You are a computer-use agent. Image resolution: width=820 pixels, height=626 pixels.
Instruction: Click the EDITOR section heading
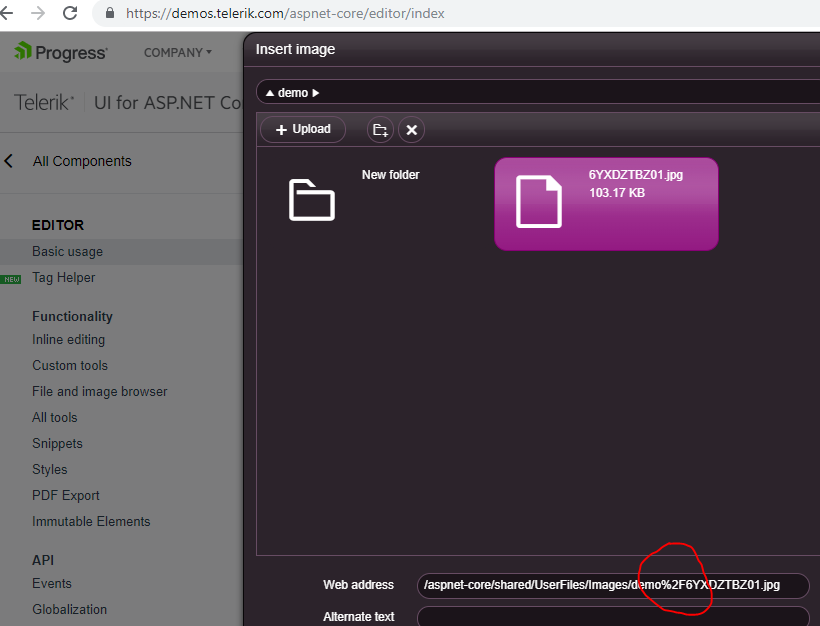58,225
